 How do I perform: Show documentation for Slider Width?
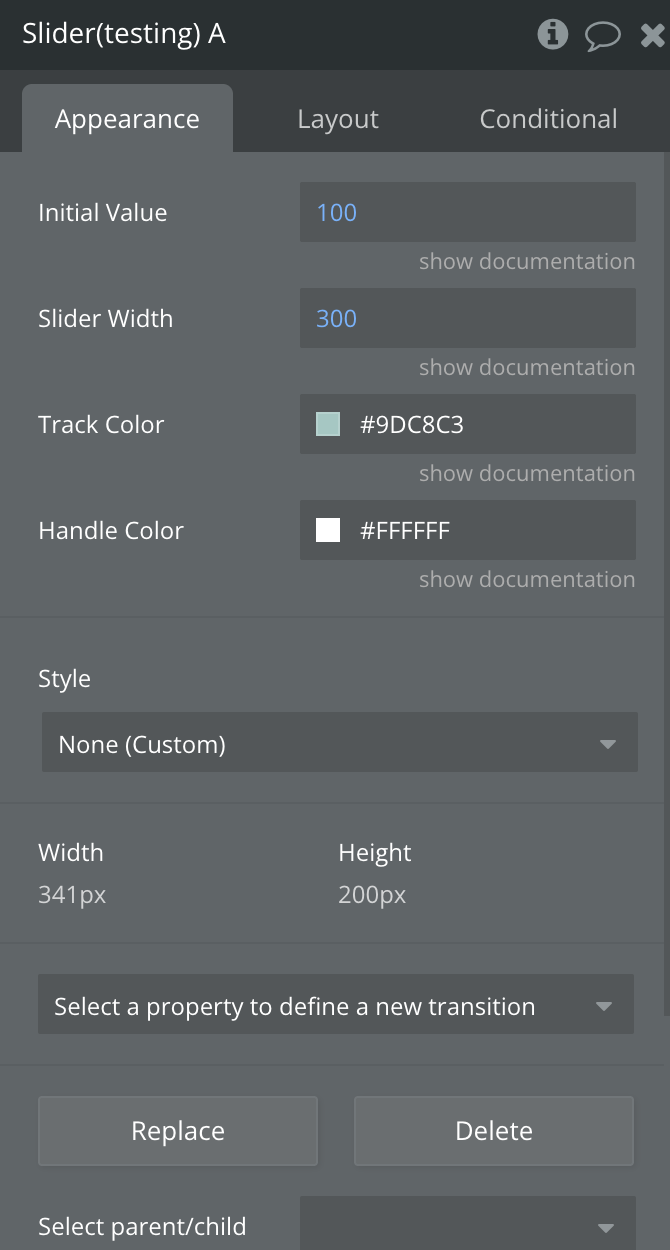click(x=527, y=368)
